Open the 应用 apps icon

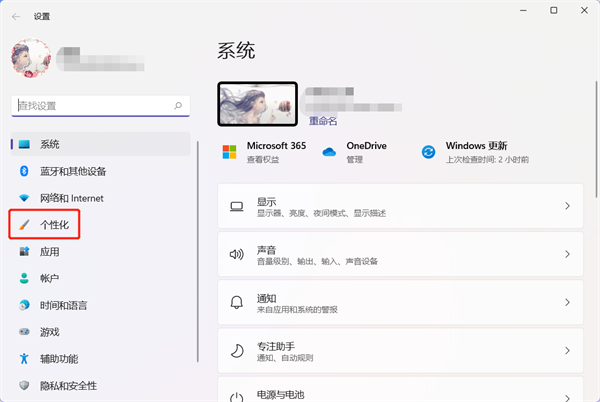click(x=24, y=252)
